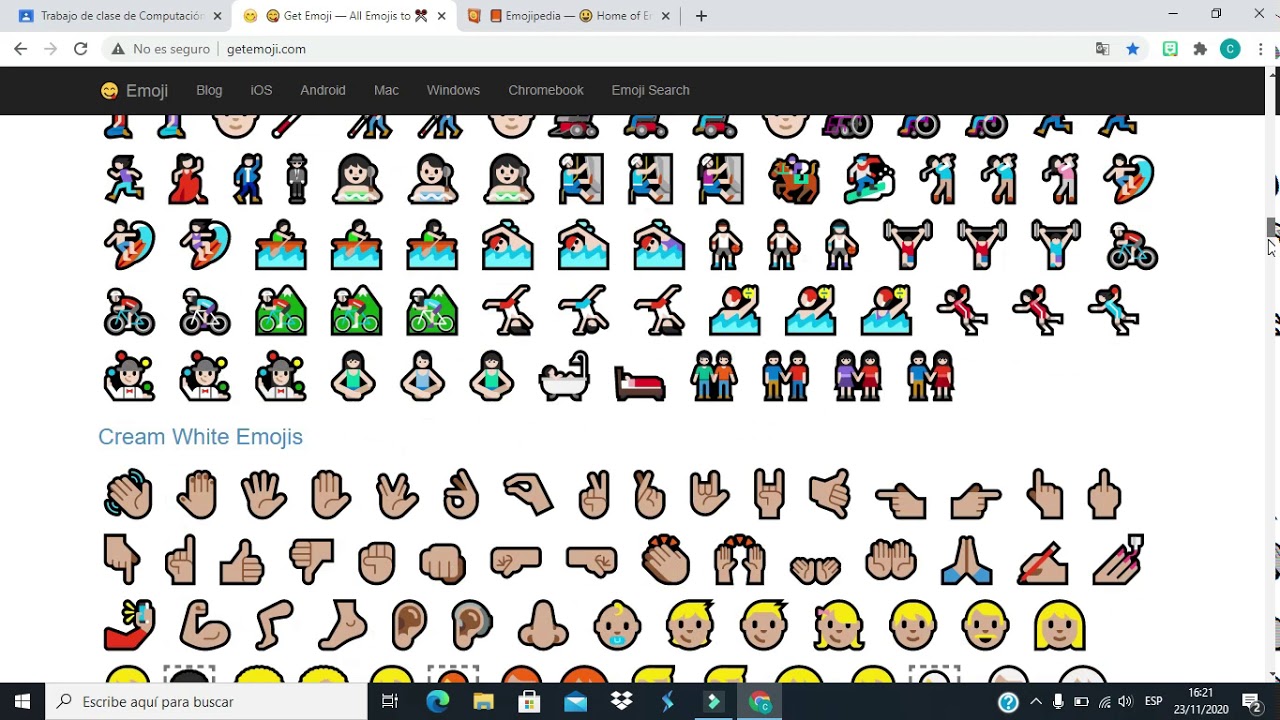Click the folded hands emoji

pos(966,560)
